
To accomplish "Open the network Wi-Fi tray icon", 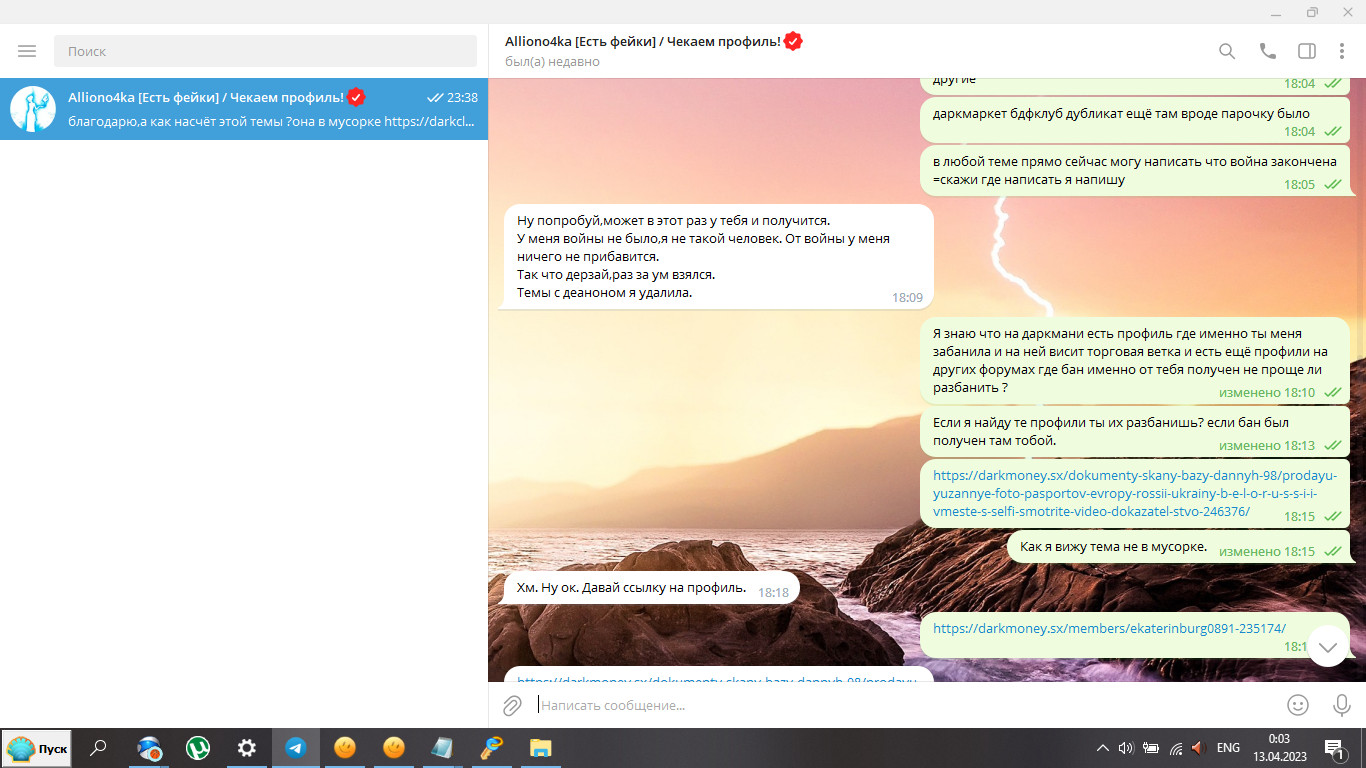I will tap(1176, 748).
